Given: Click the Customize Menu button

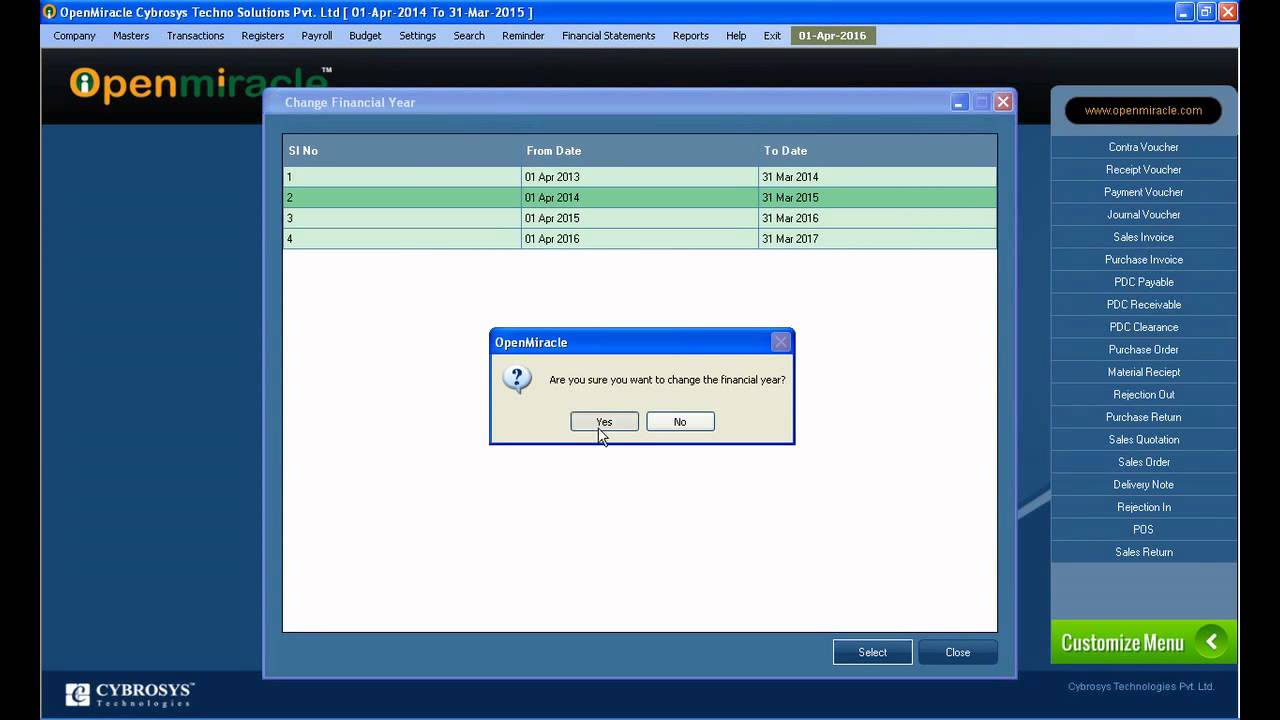Looking at the screenshot, I should 1143,642.
